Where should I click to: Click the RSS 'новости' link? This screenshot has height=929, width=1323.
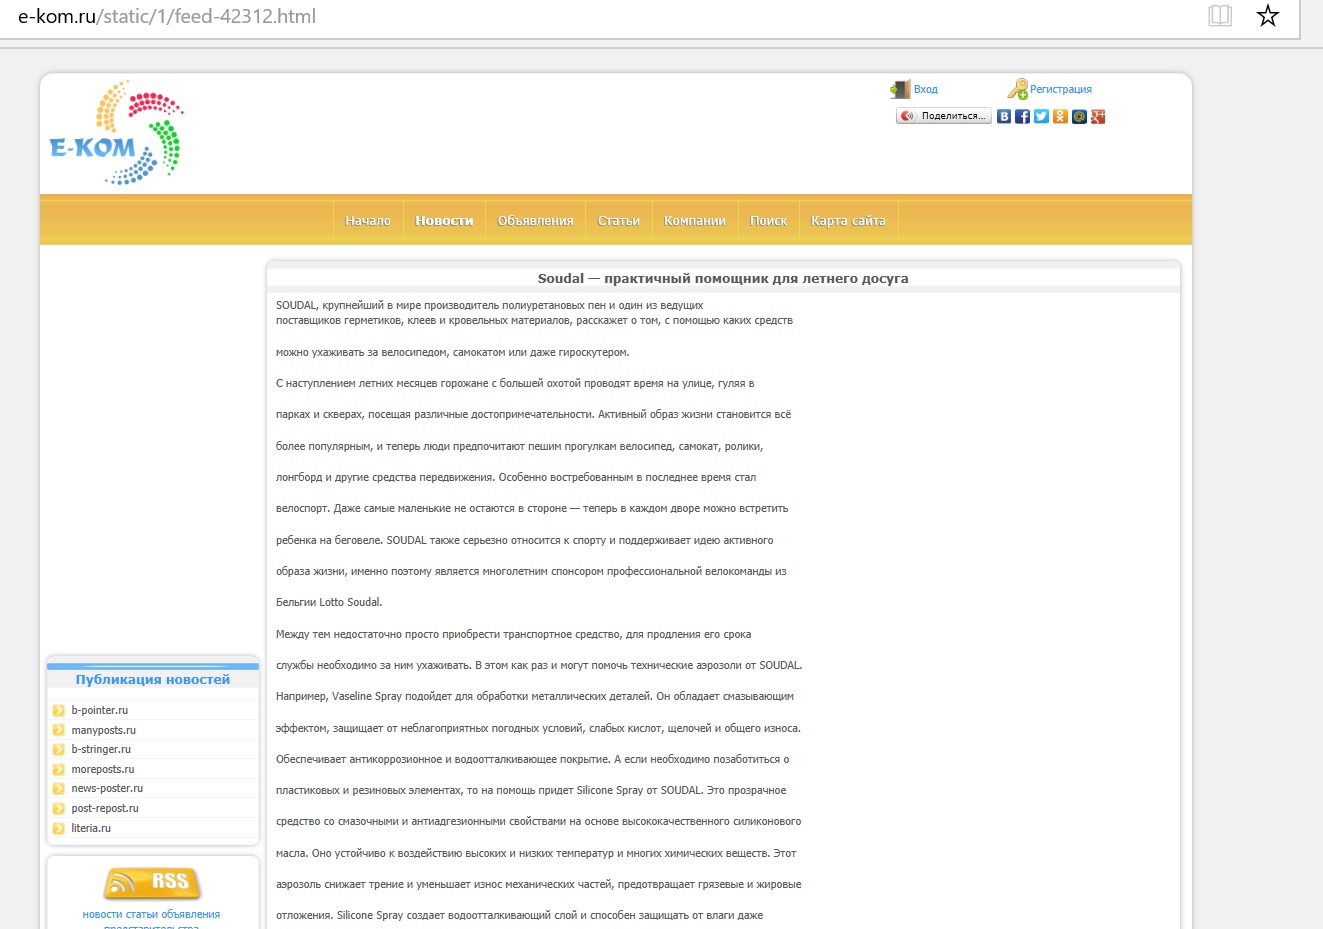(x=102, y=914)
